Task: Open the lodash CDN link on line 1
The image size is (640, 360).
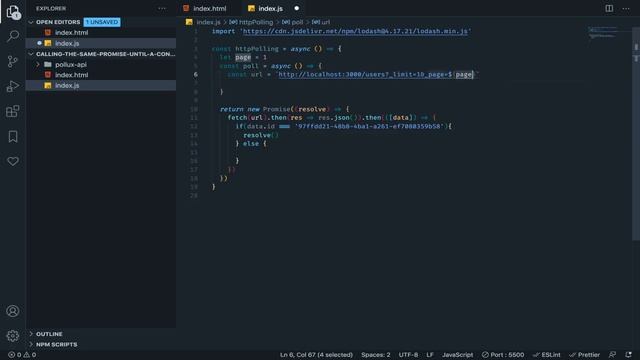Action: (355, 31)
